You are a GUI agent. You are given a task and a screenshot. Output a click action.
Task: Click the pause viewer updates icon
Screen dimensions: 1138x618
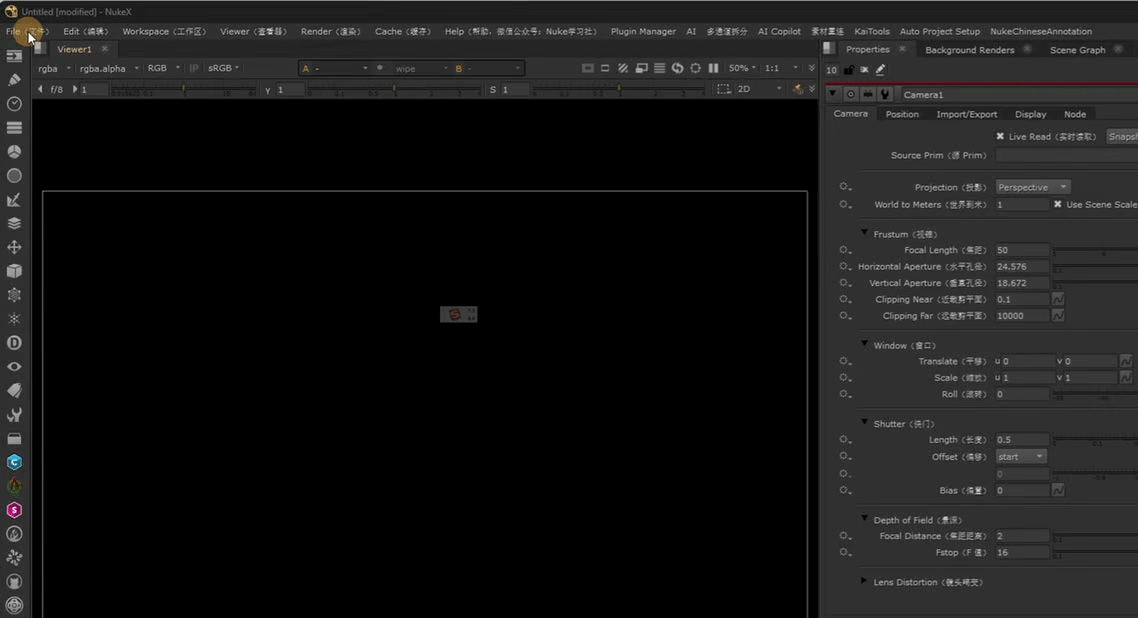pyautogui.click(x=713, y=68)
